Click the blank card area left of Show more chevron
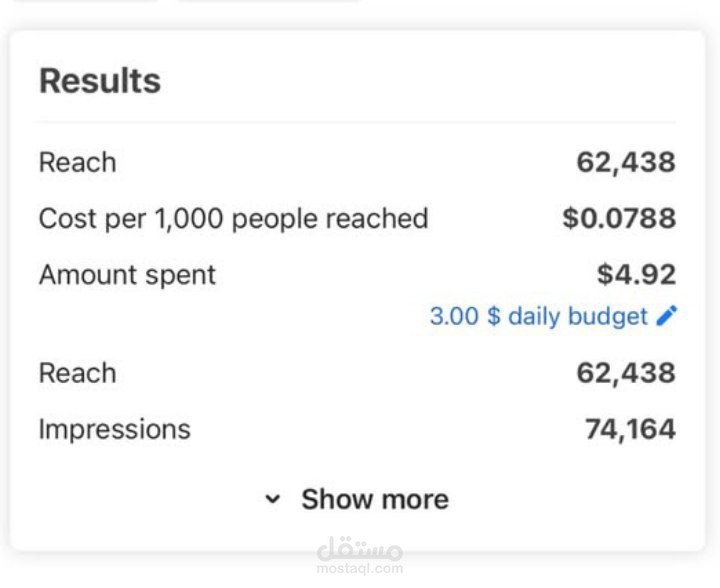Viewport: 720px width, 588px height. point(140,499)
